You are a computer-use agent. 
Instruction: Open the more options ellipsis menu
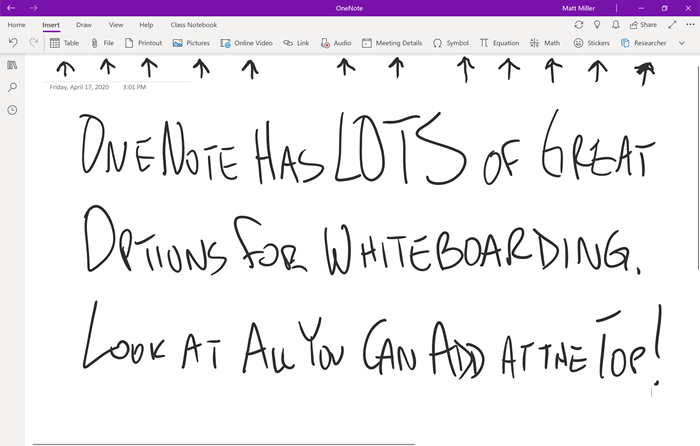(690, 25)
